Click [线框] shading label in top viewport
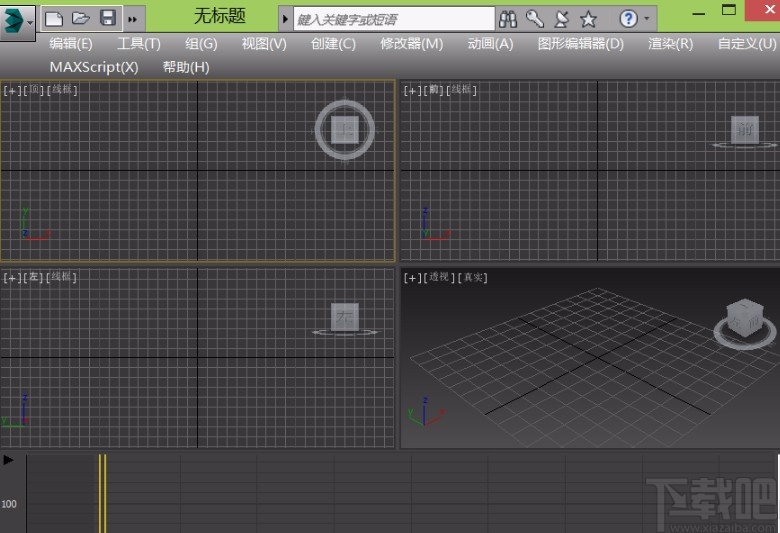Screen dimensions: 780x533 (x=62, y=90)
